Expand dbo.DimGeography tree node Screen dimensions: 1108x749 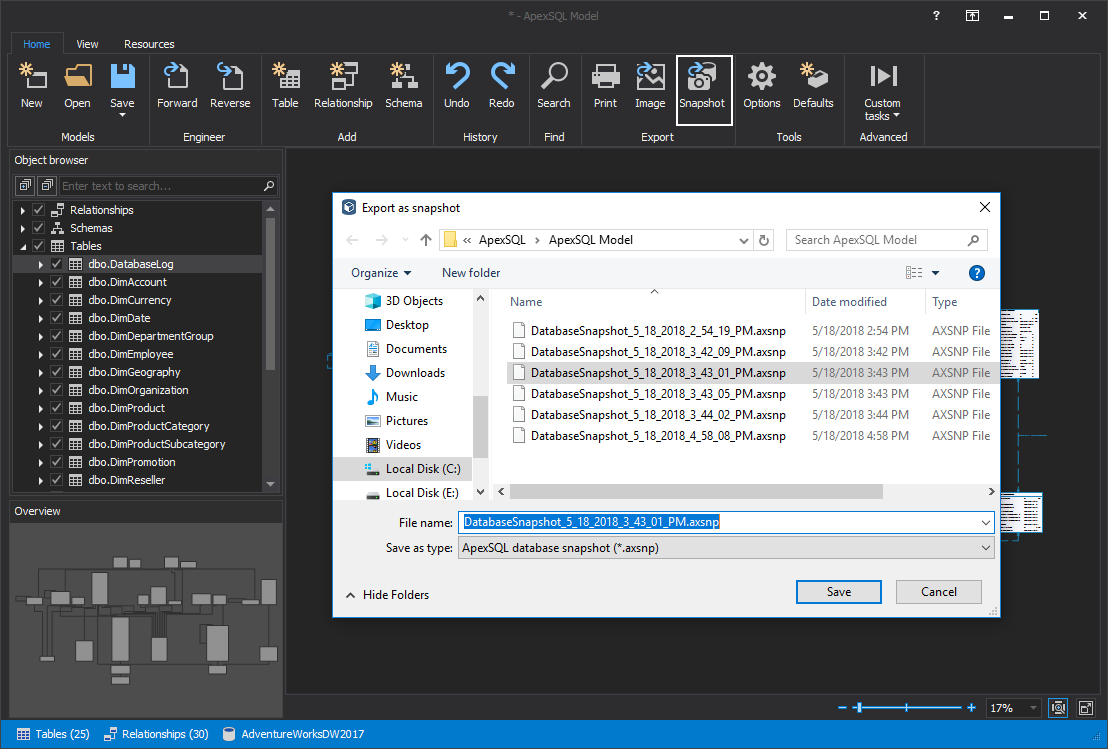coord(40,372)
